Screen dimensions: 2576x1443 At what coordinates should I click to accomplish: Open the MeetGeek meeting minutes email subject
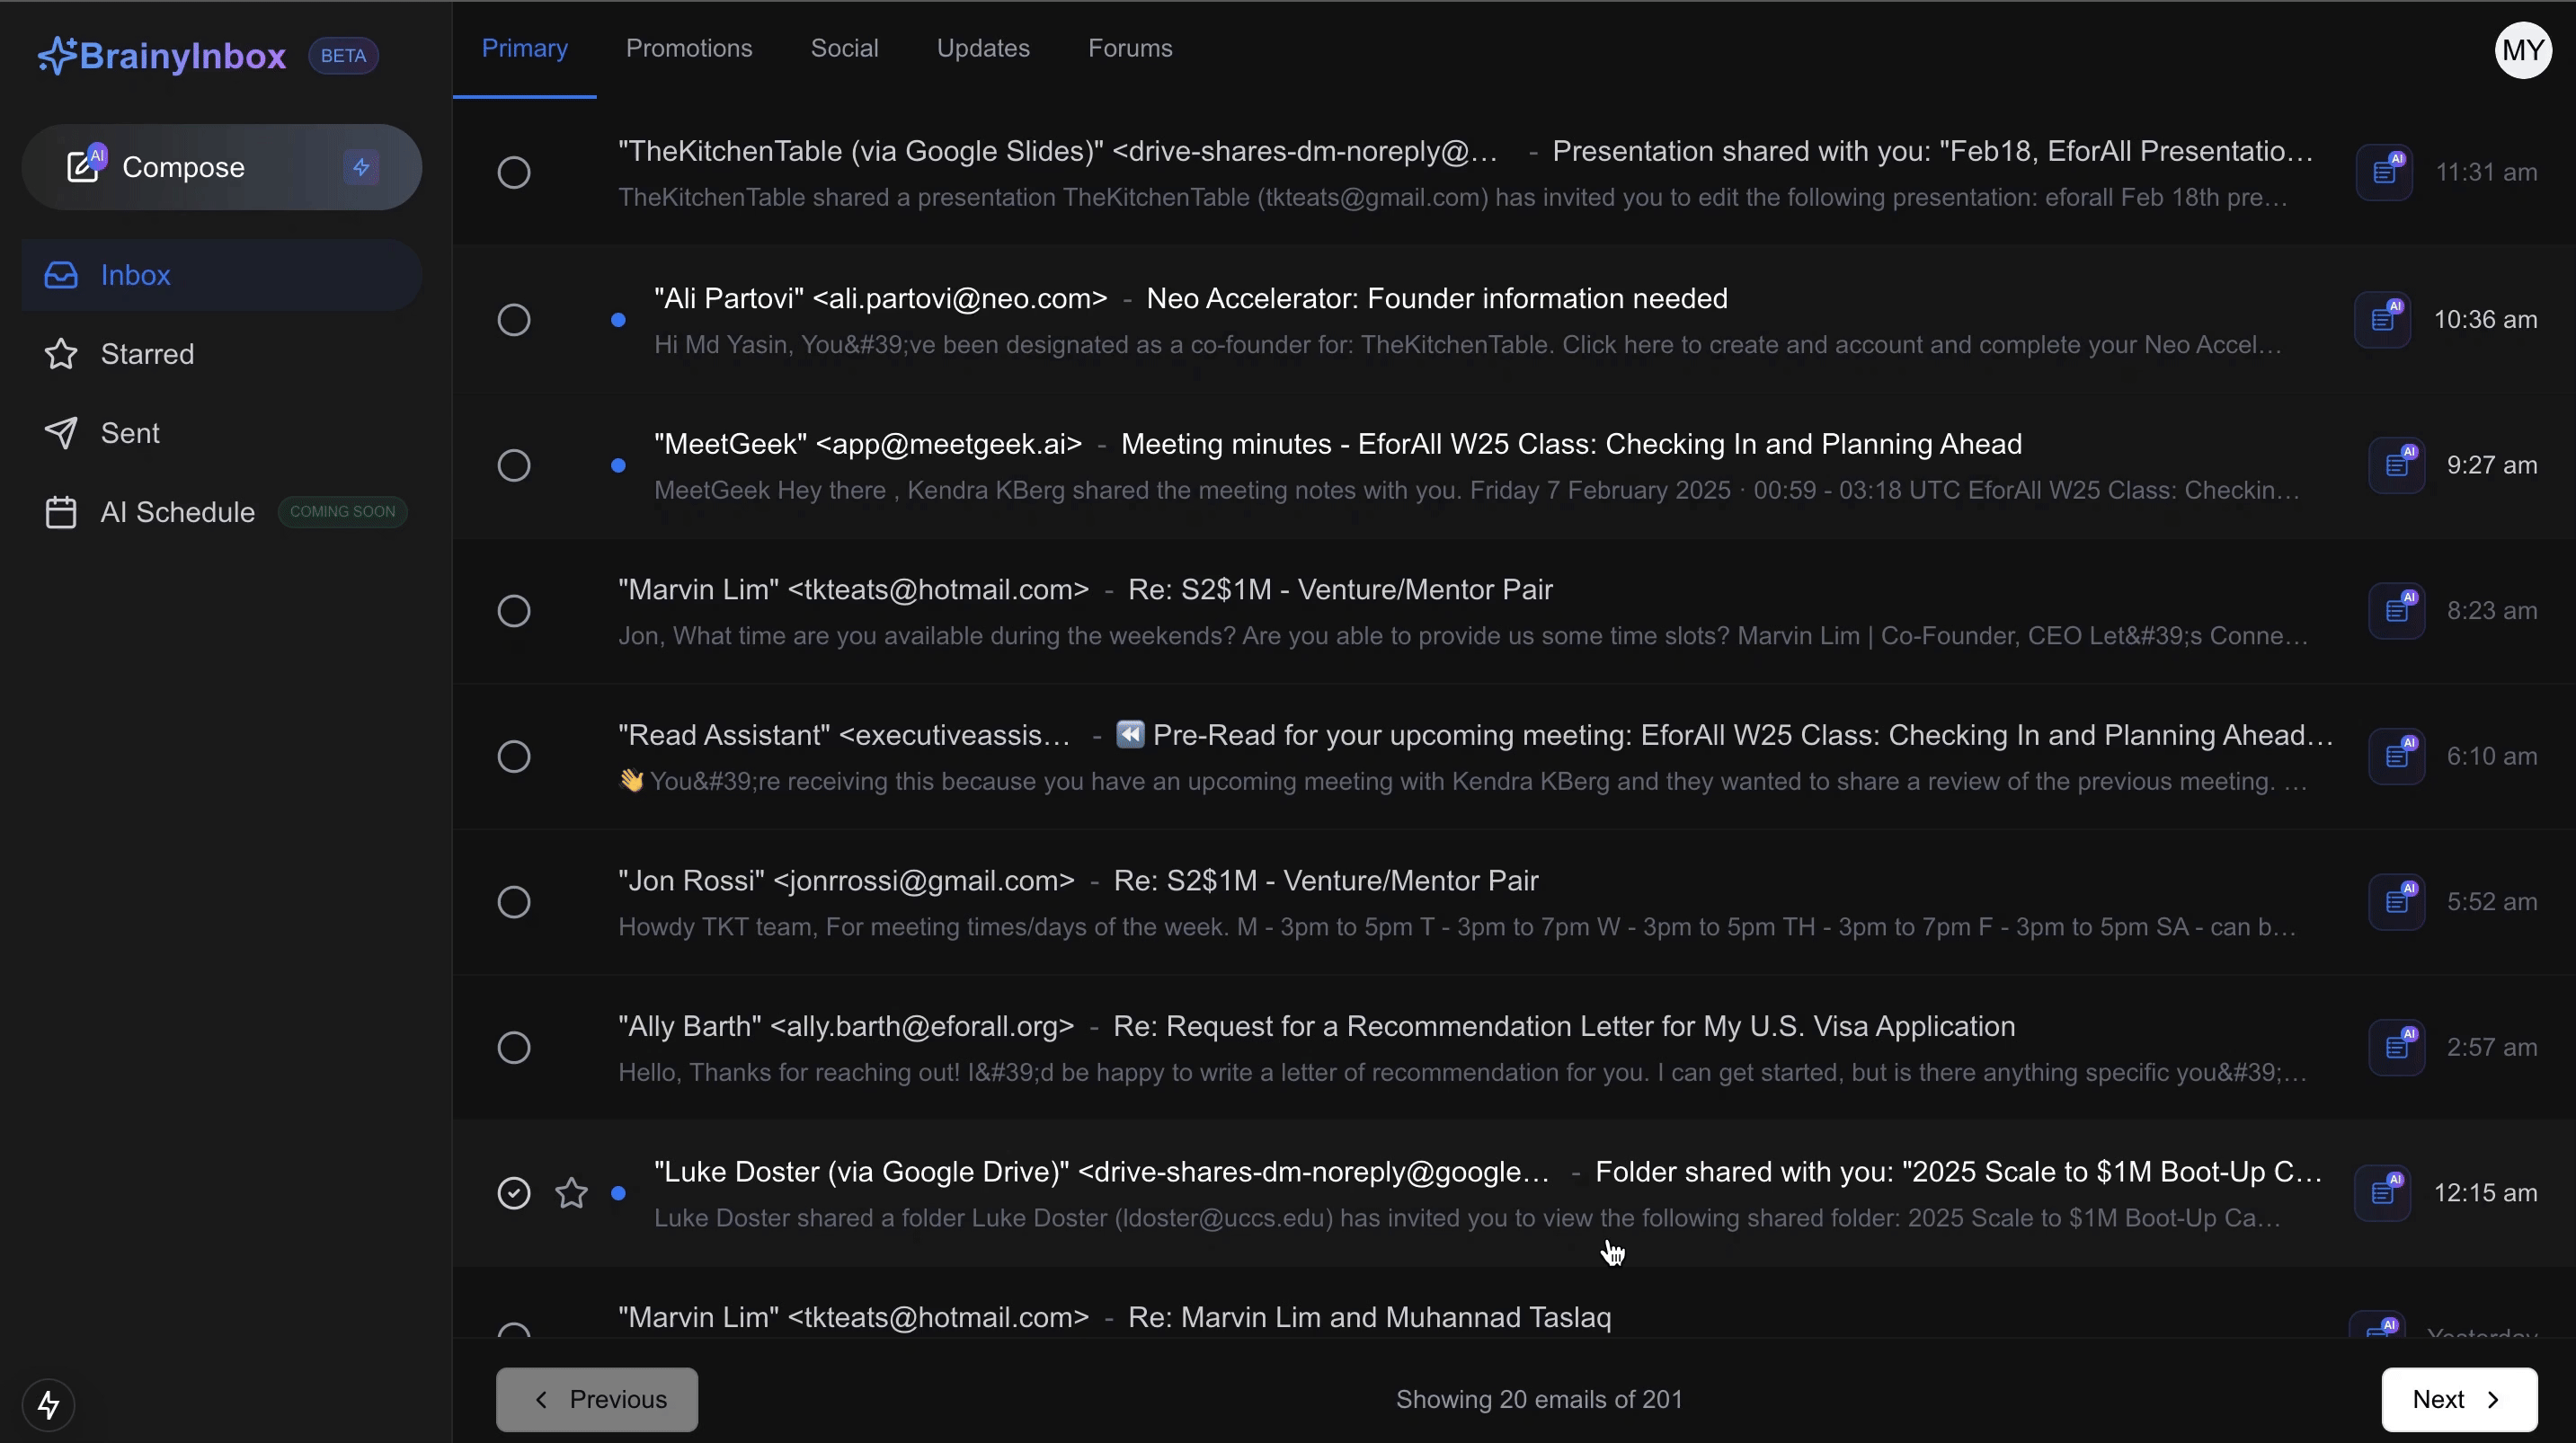pos(1571,444)
